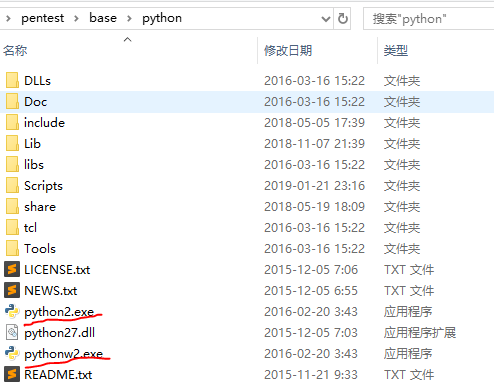Screen dimensions: 494x385
Task: Click the 应用程序扩展 type cell
Action: click(x=420, y=333)
